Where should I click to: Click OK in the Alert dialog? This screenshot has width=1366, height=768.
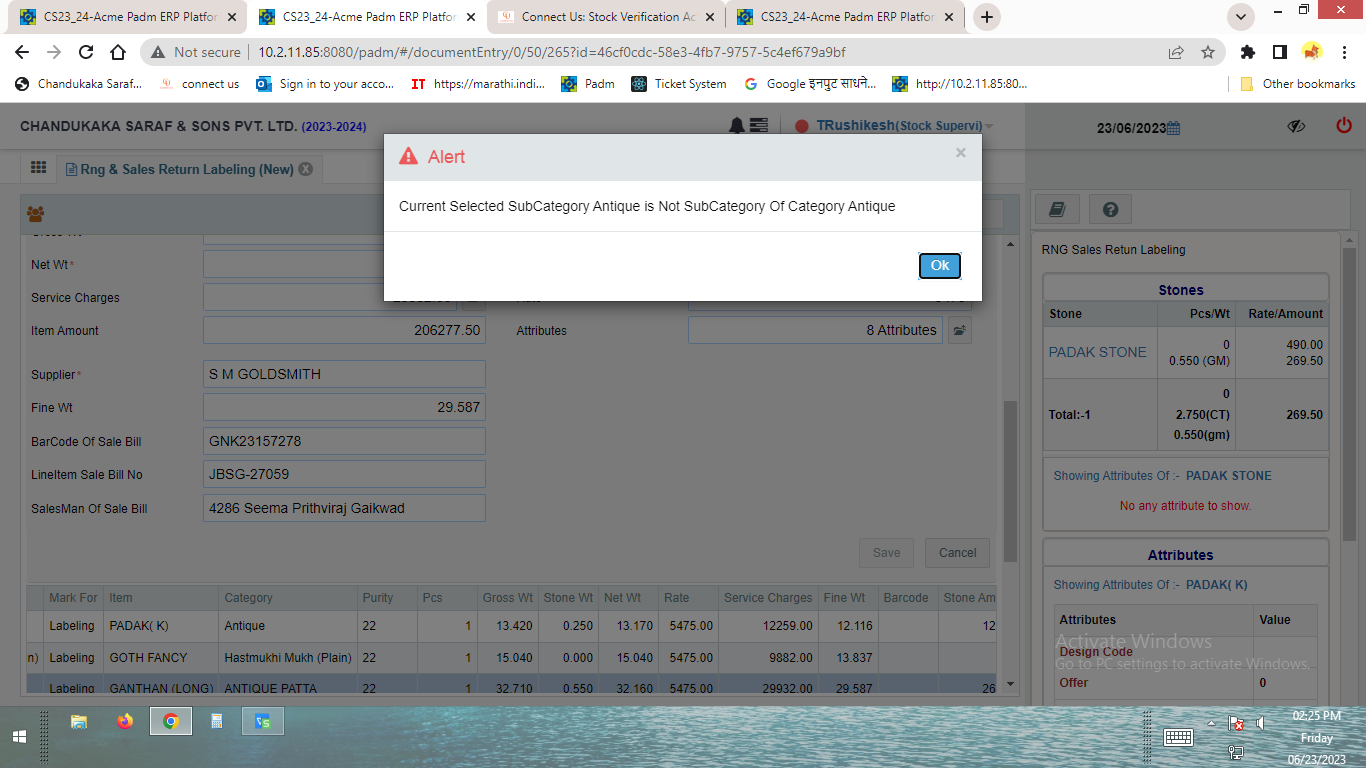940,265
